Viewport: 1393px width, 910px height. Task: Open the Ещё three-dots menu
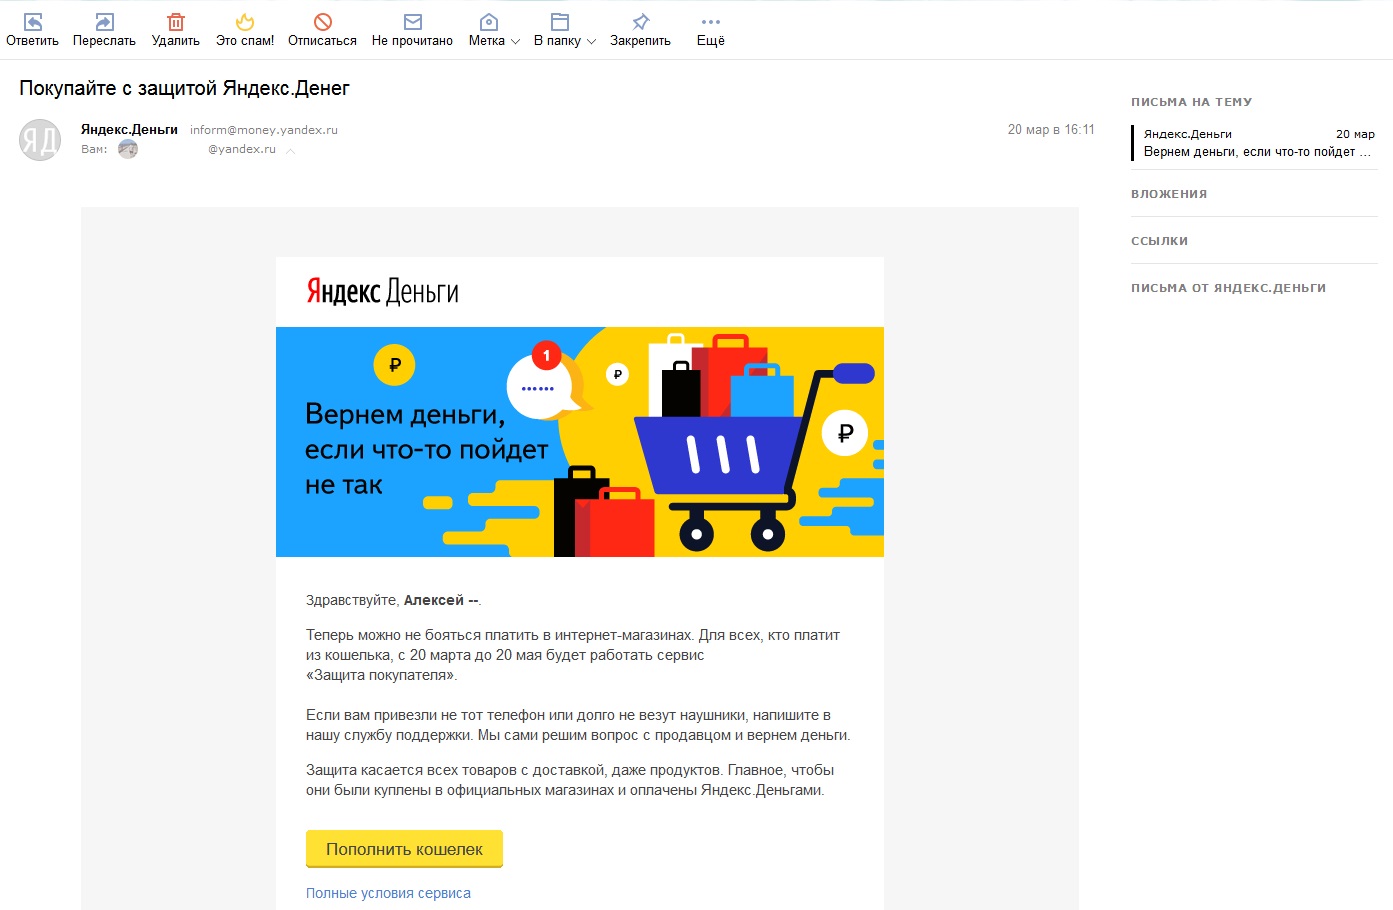click(710, 22)
